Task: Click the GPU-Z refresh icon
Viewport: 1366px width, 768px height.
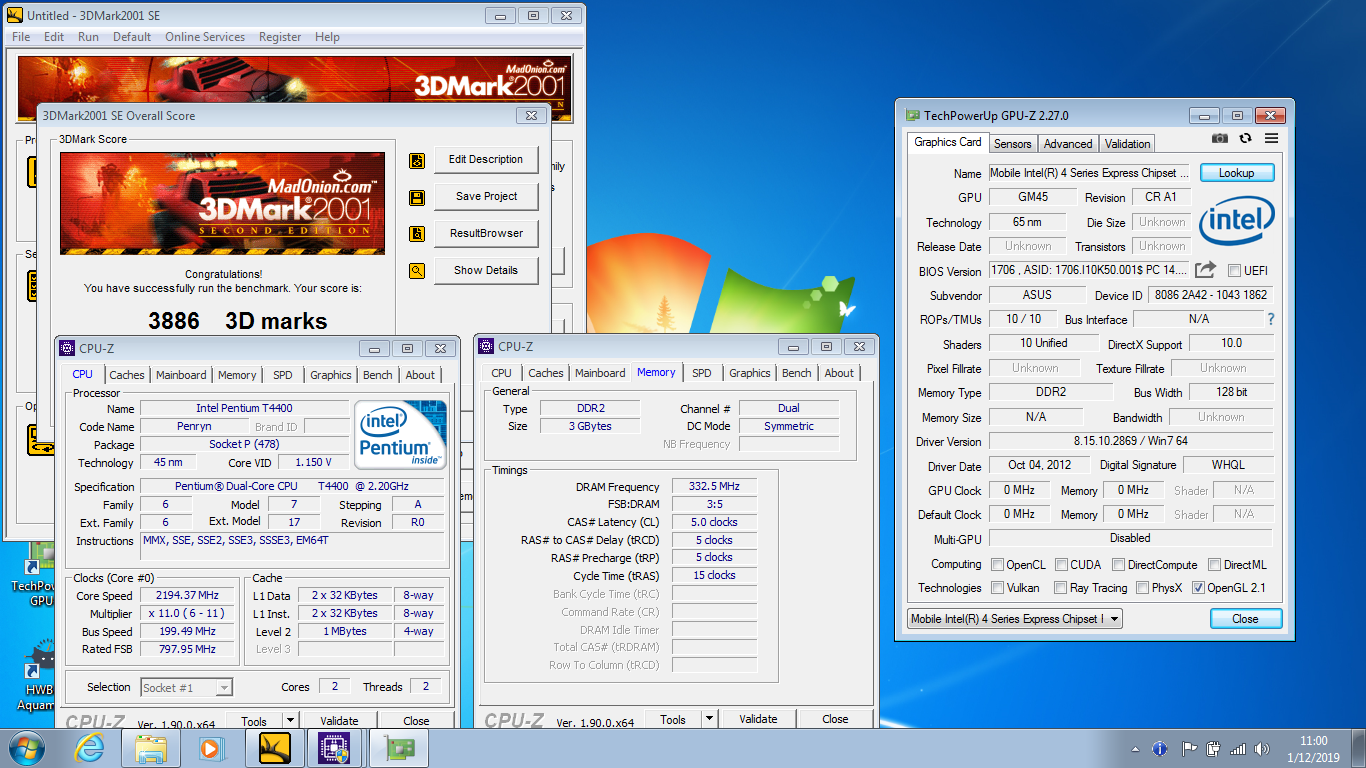Action: (x=1245, y=139)
